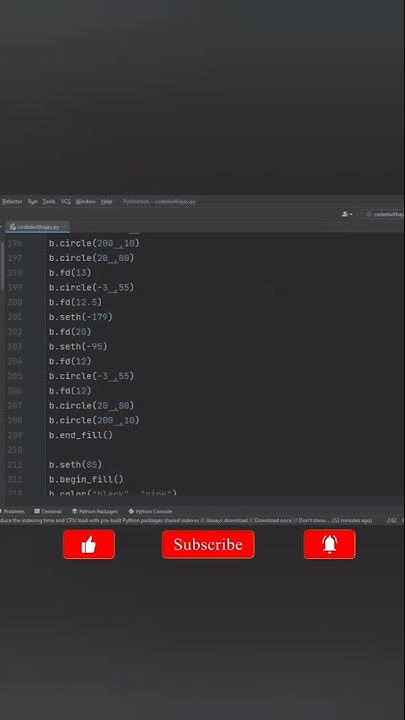The height and width of the screenshot is (720, 405).
Task: Click b.fd(12) on line 204
Action: click(x=70, y=361)
